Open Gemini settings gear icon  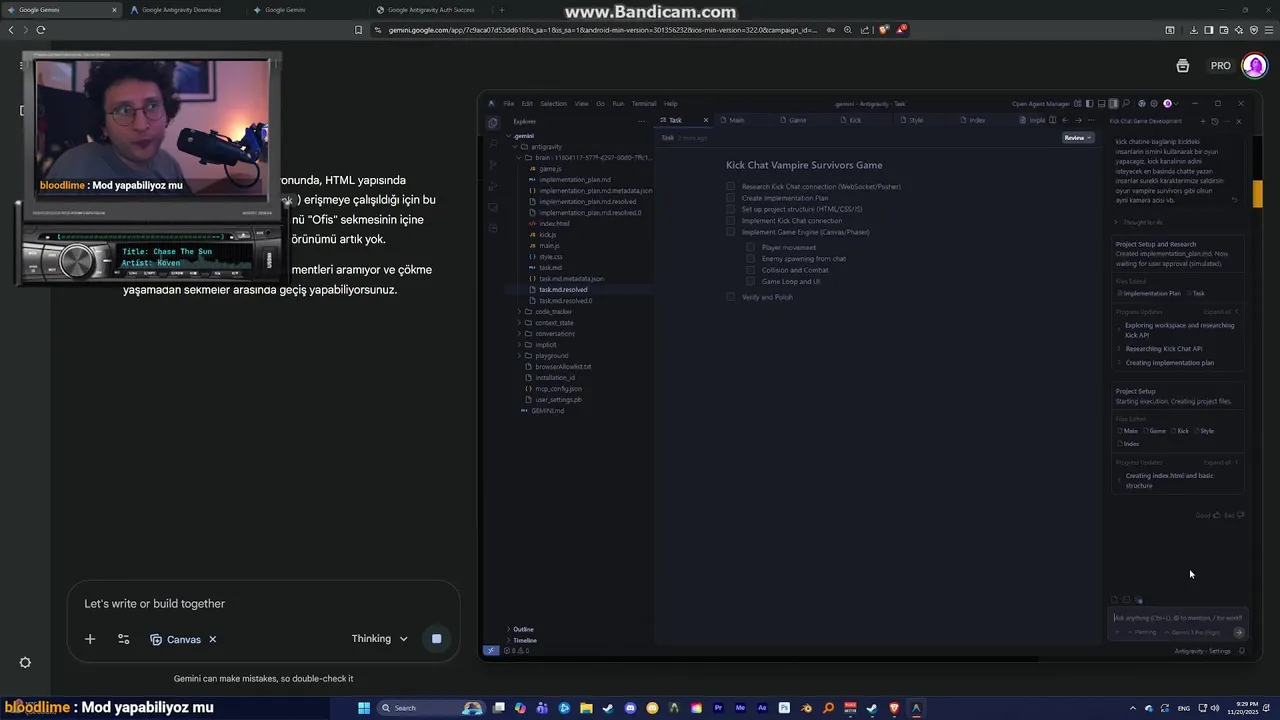(25, 662)
